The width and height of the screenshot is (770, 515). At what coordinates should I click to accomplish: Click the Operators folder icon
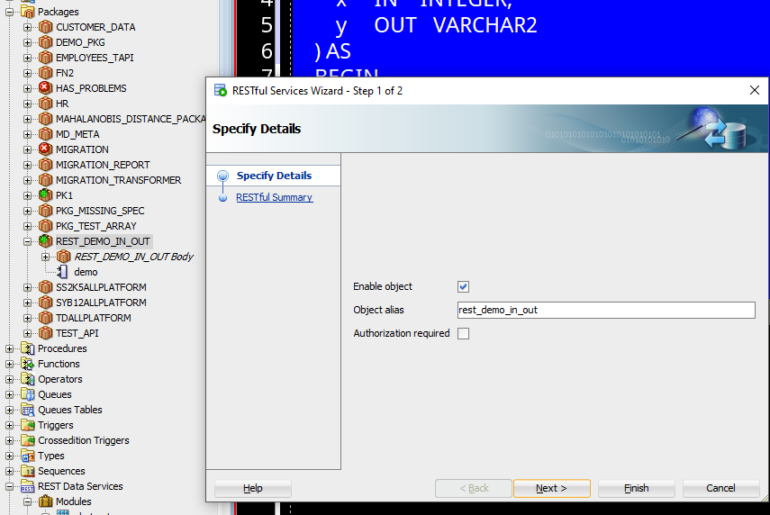[28, 379]
